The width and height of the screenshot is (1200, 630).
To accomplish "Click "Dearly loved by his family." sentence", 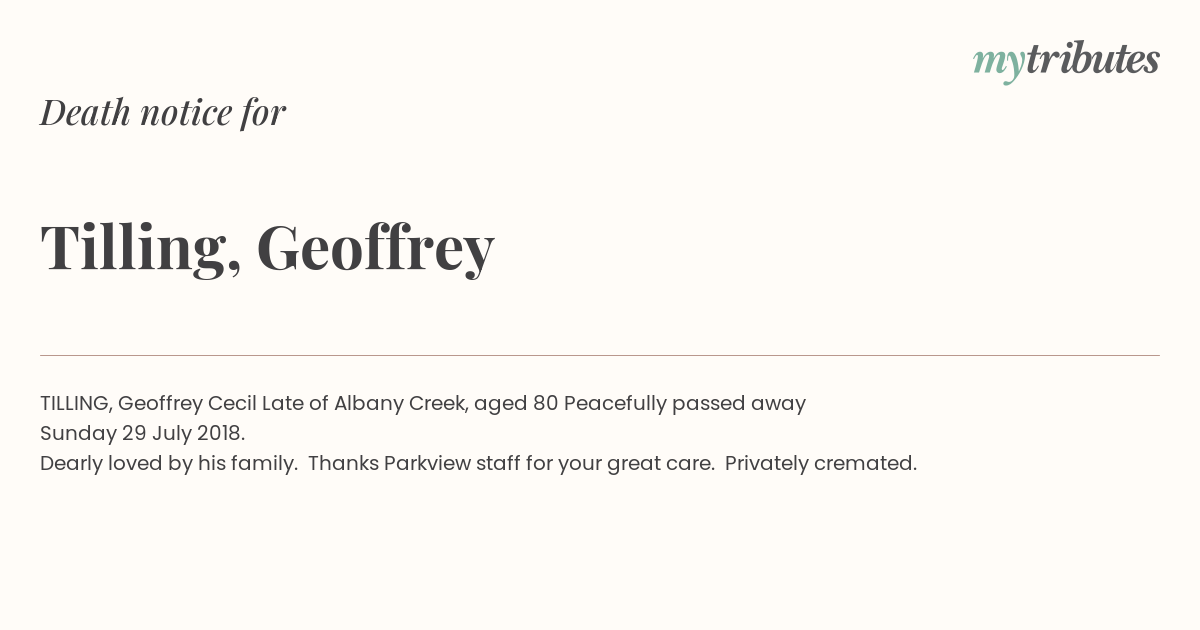I will [169, 464].
